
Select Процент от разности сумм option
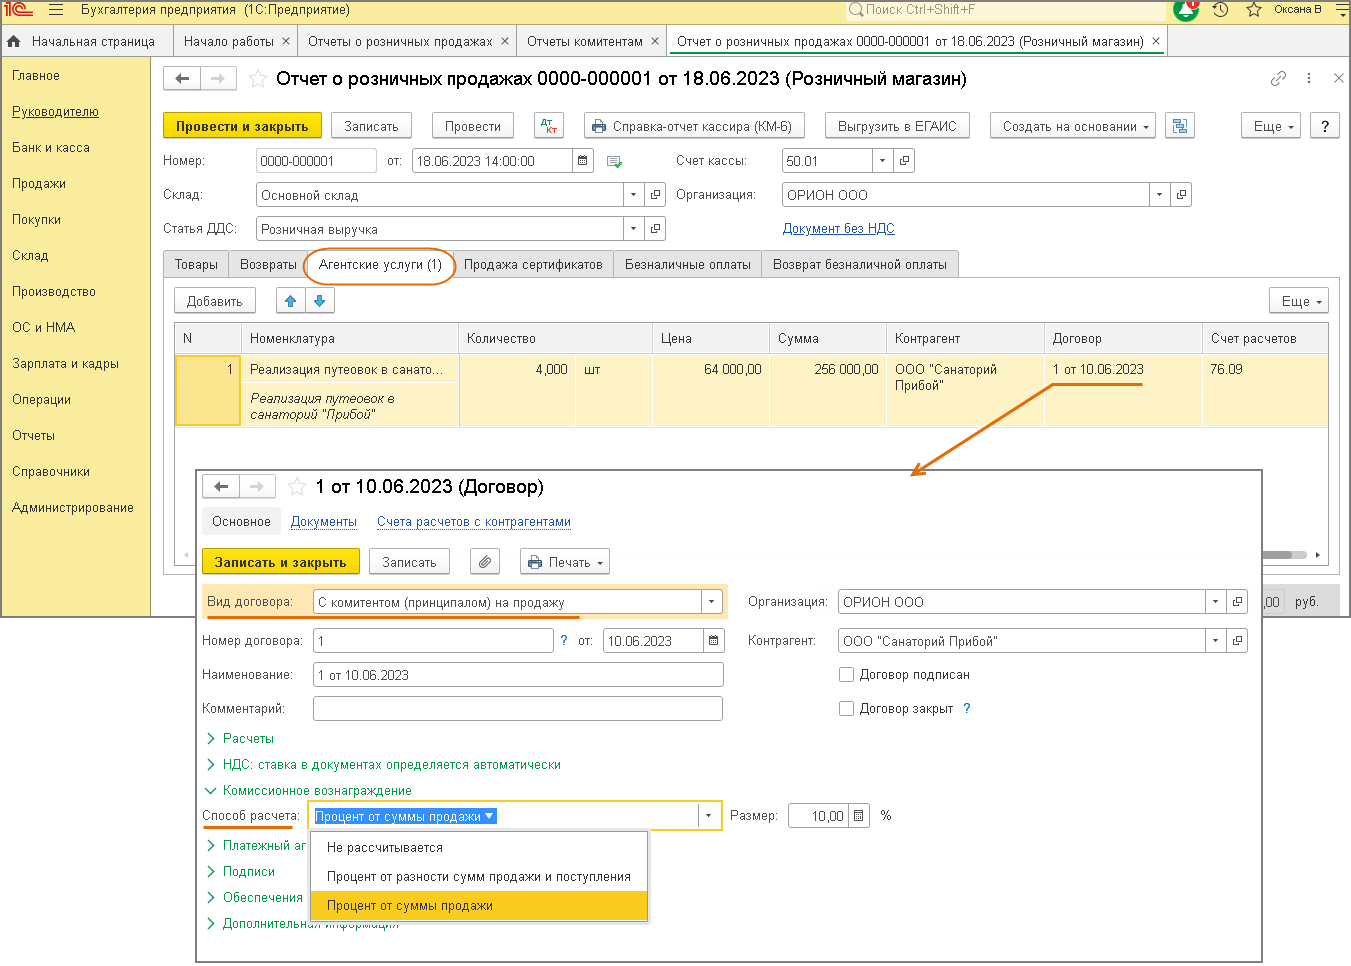[x=480, y=877]
